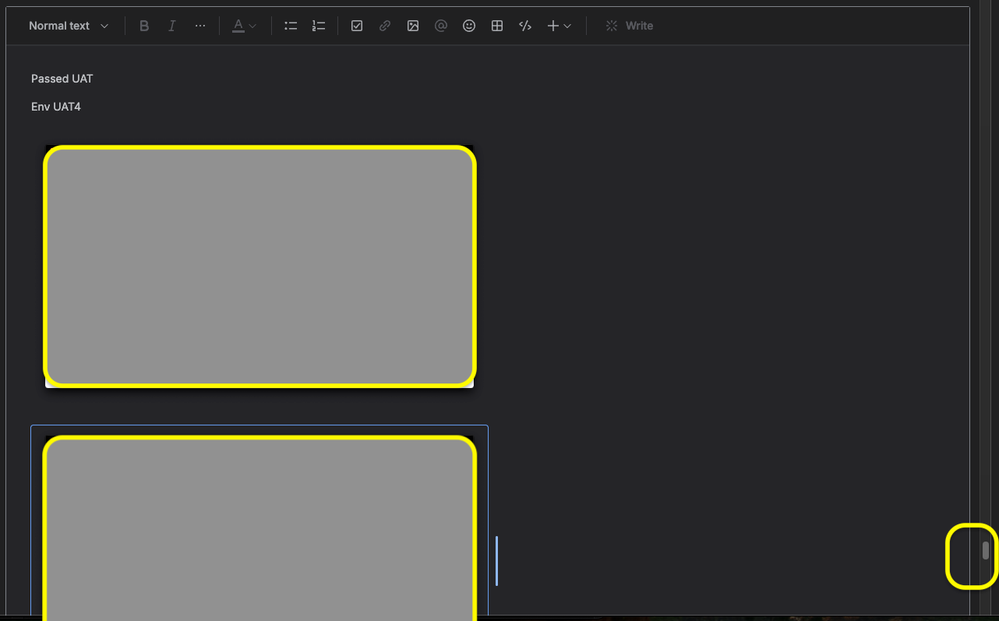999x621 pixels.
Task: Insert an image or media file
Action: pos(413,26)
